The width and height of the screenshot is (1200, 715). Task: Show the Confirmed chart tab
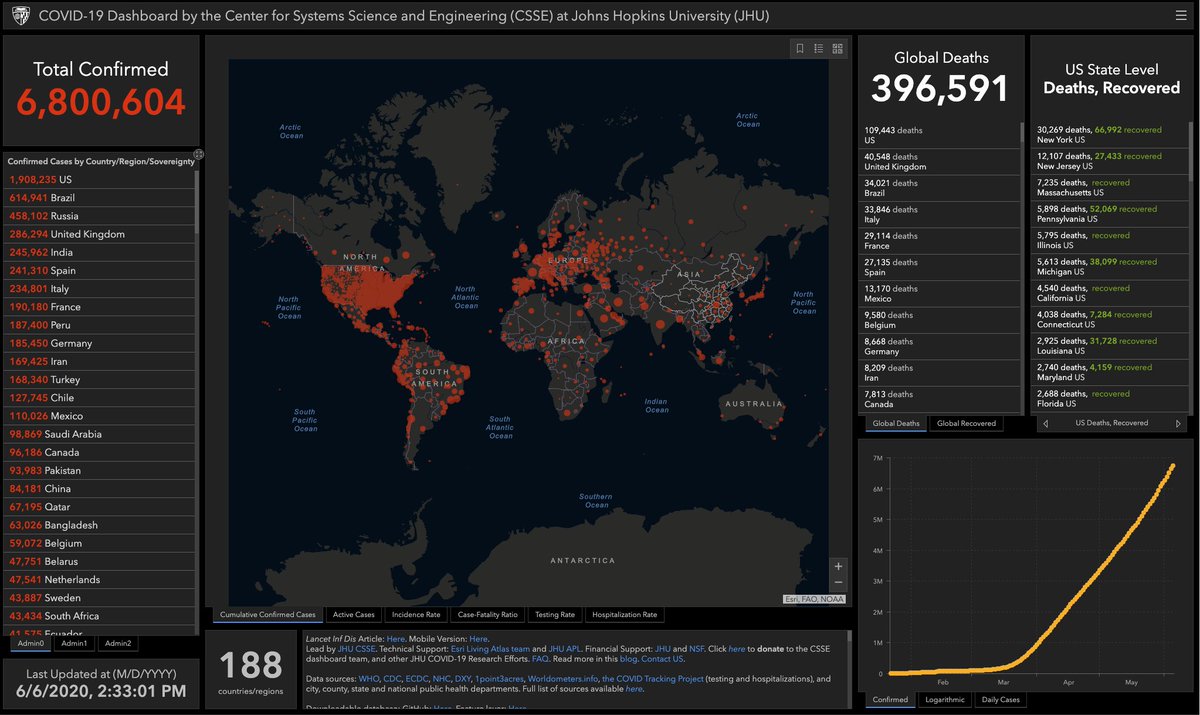point(890,700)
